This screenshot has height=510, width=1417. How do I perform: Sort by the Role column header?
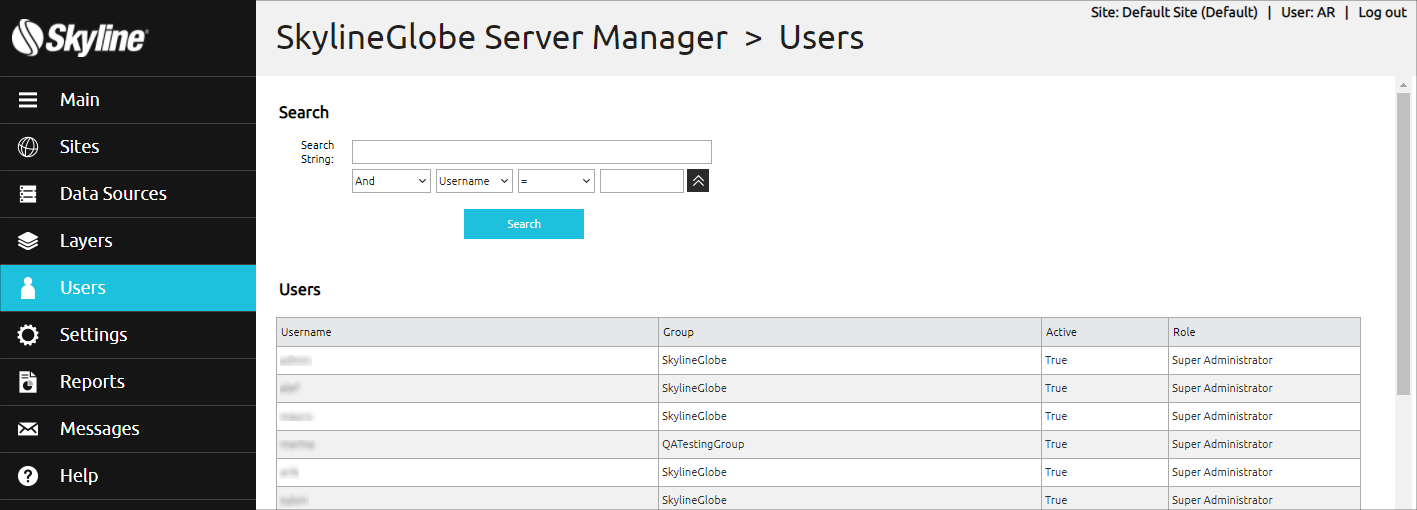[x=1264, y=332]
